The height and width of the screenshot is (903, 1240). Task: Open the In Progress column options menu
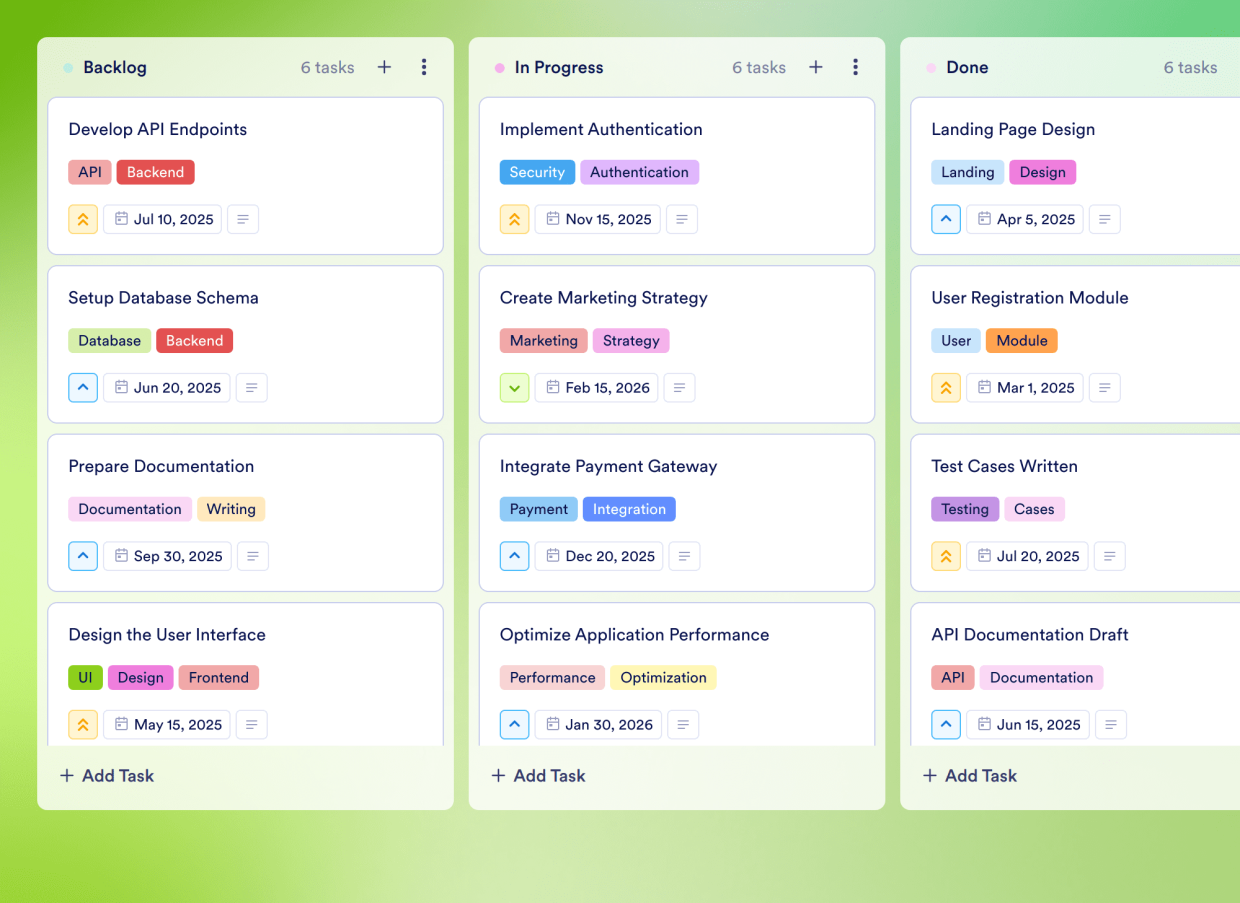tap(856, 67)
